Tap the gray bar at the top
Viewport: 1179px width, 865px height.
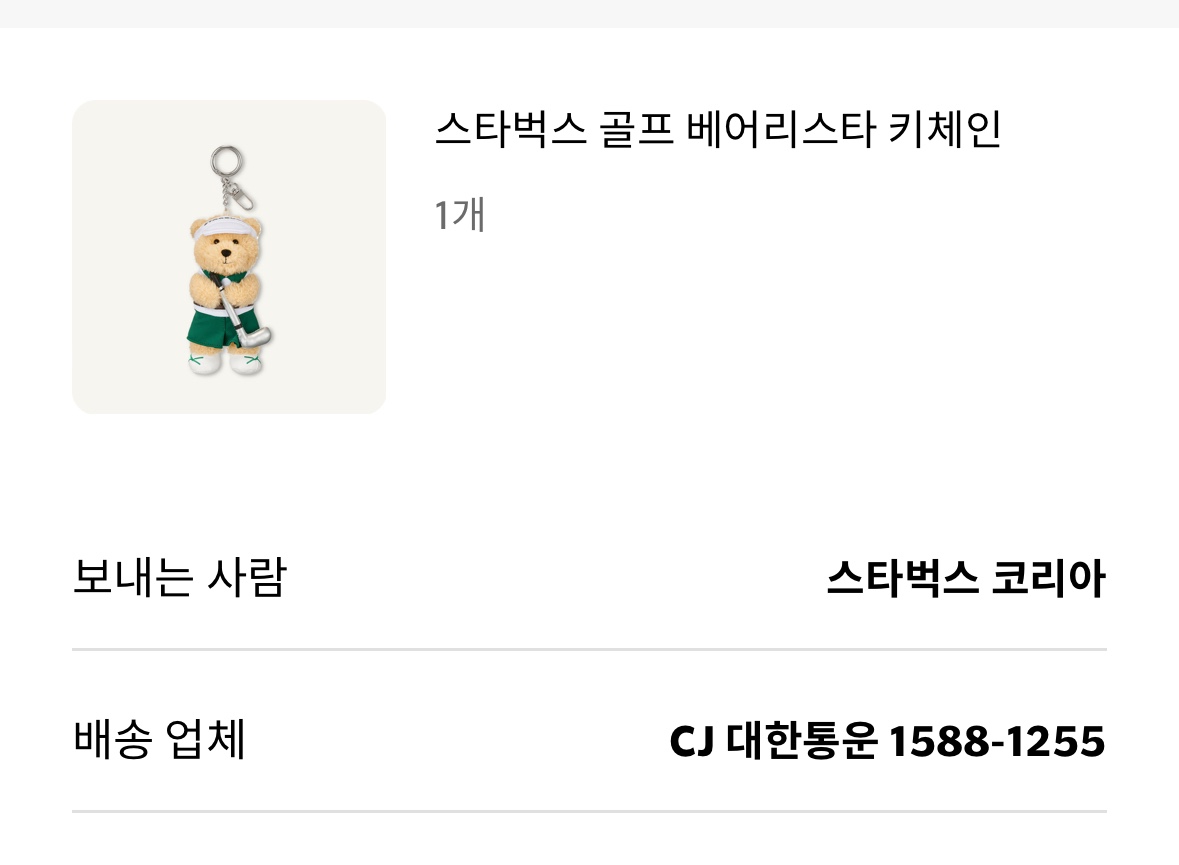(x=590, y=14)
